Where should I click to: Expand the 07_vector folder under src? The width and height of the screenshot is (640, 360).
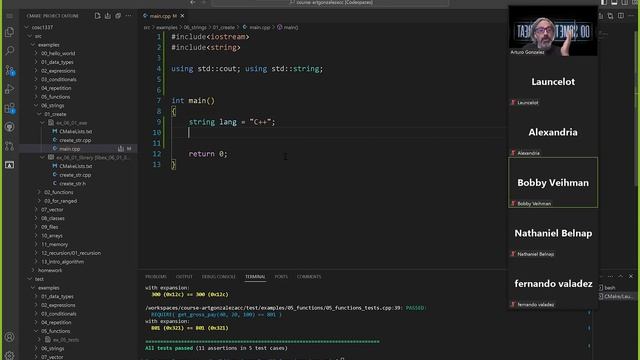pyautogui.click(x=52, y=209)
